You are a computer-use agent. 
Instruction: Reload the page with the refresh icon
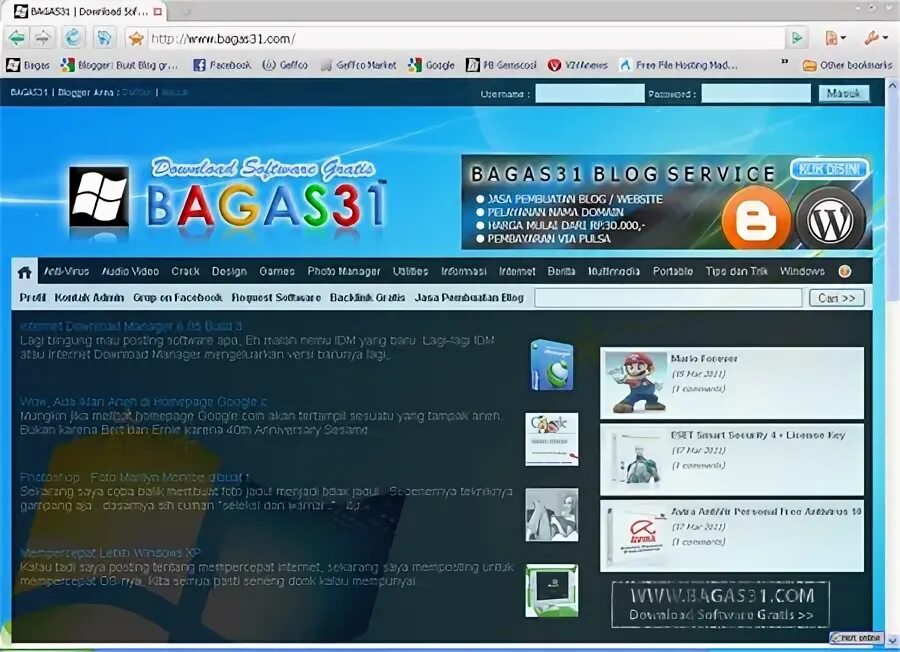(x=73, y=38)
